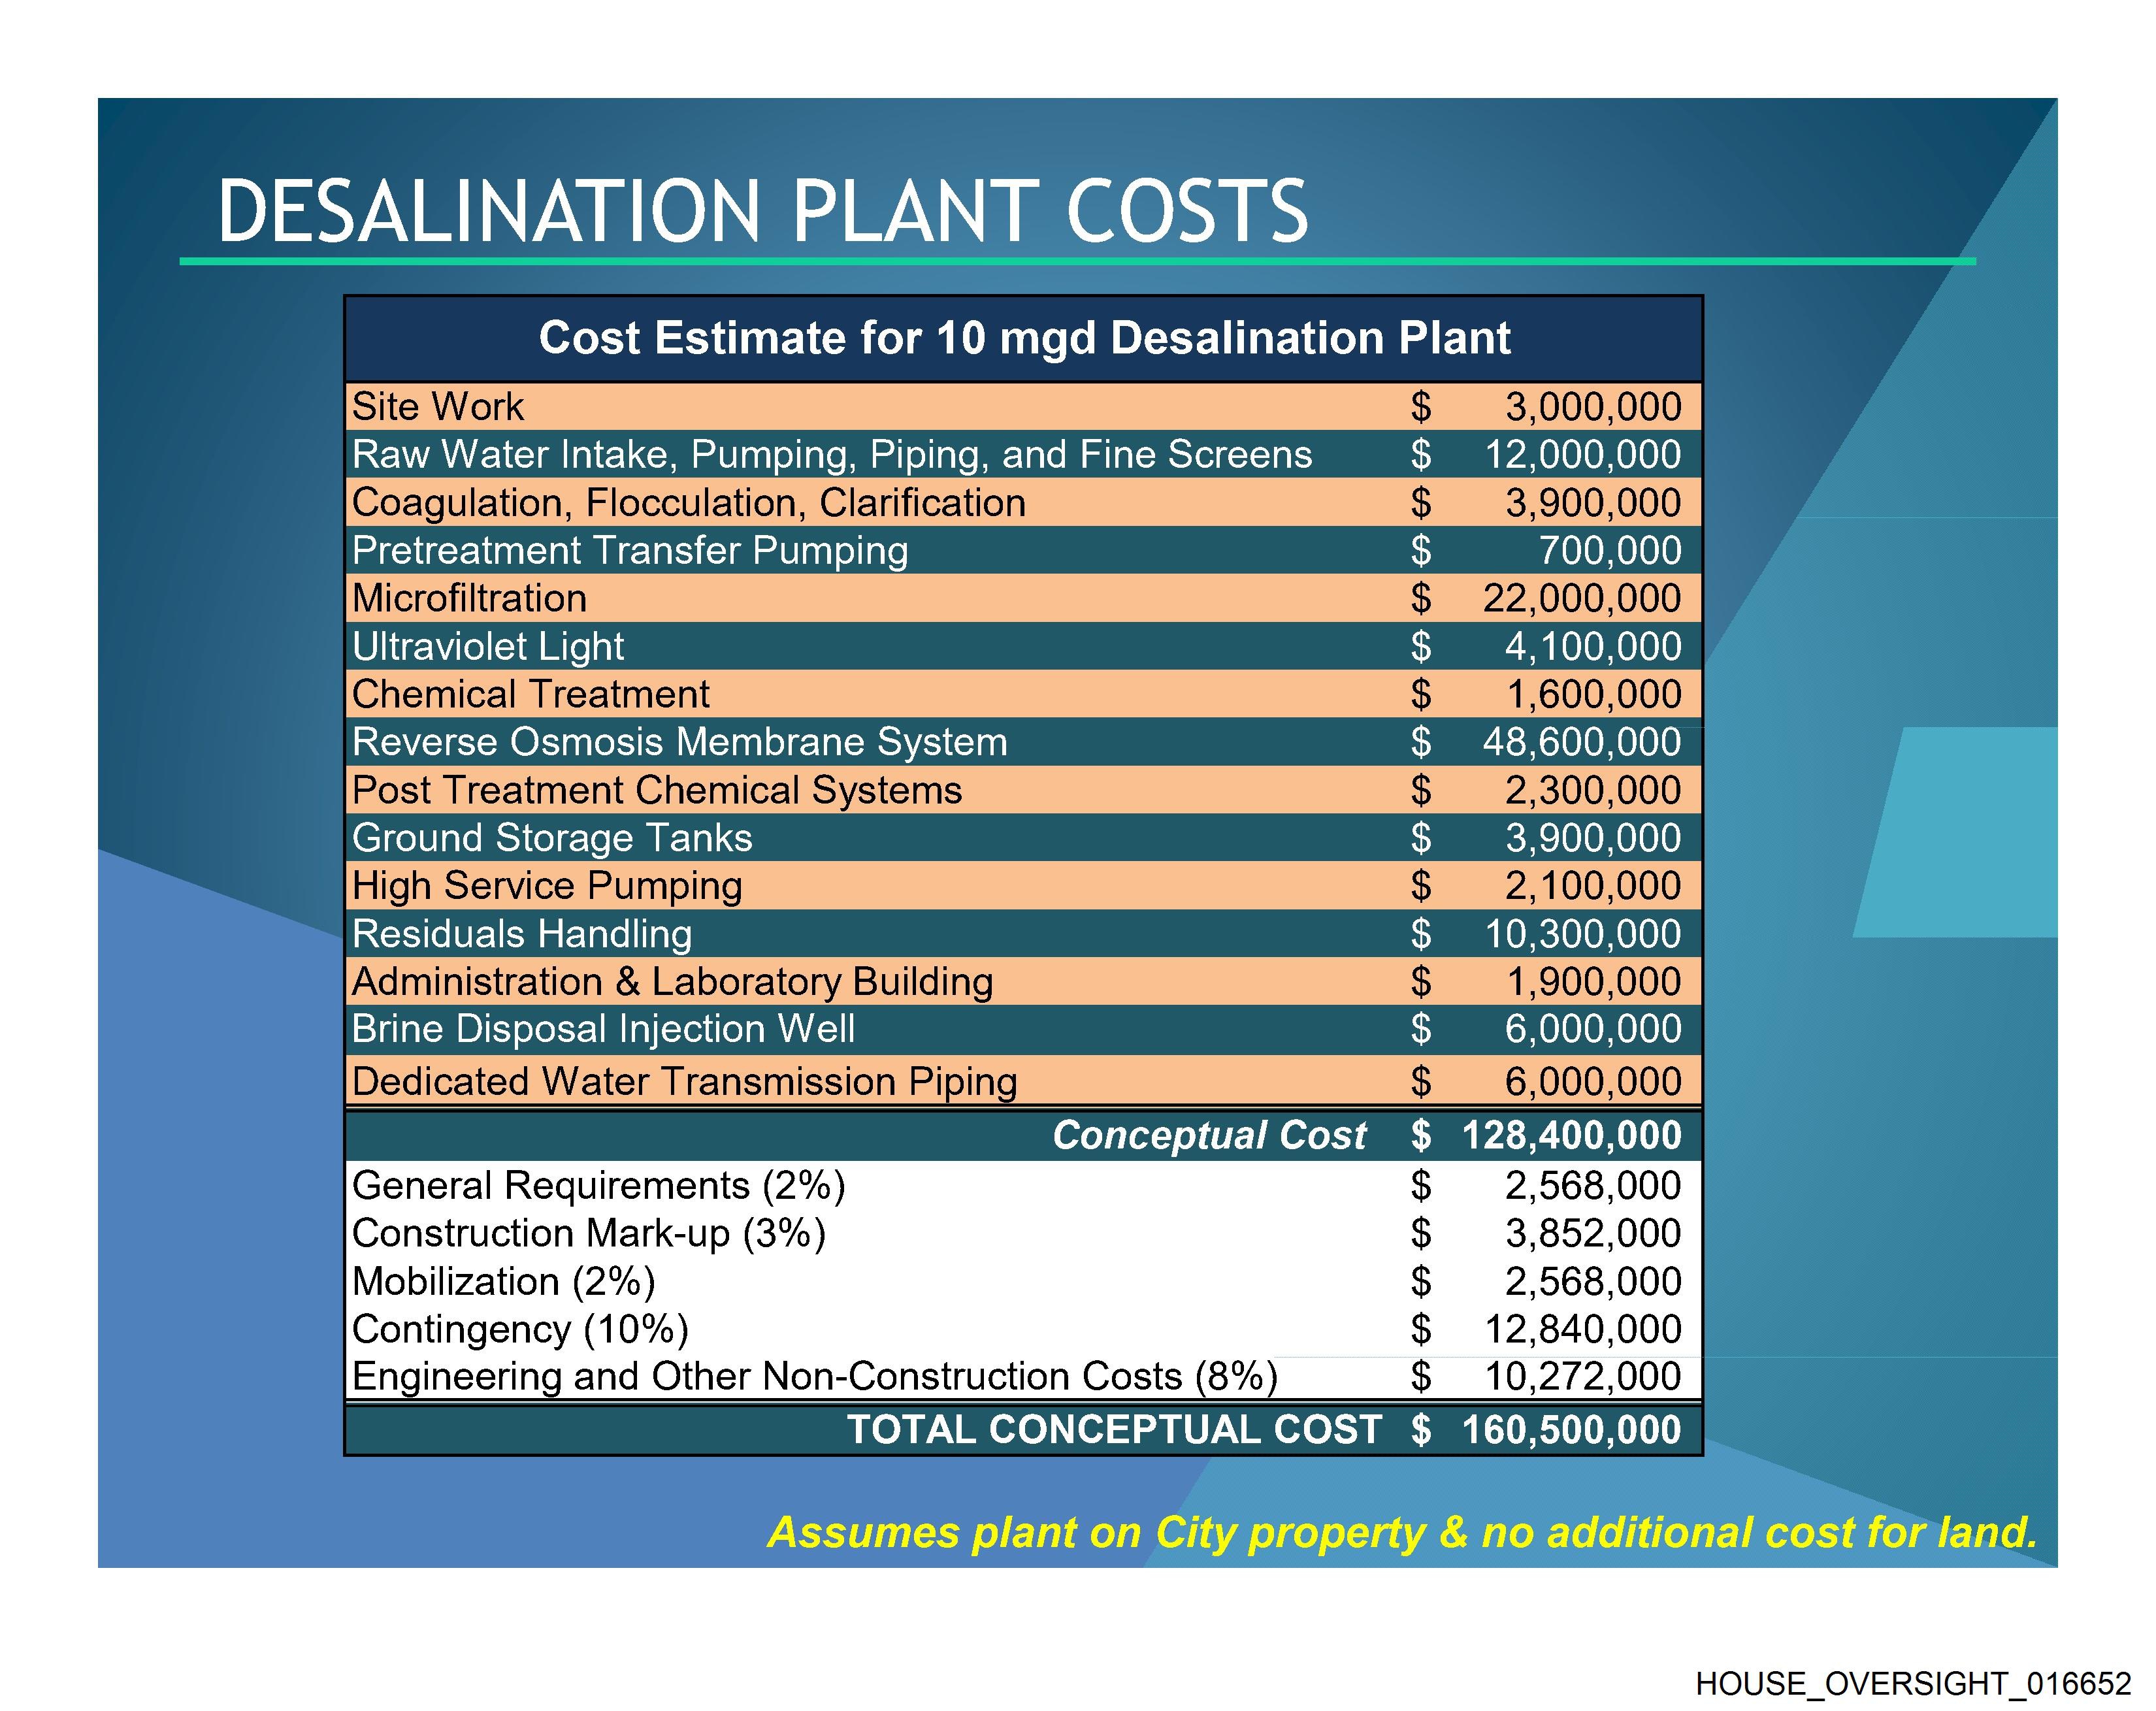Click the Desalination Plant Costs slide title
Viewport: 2156px width, 1711px height.
[762, 211]
